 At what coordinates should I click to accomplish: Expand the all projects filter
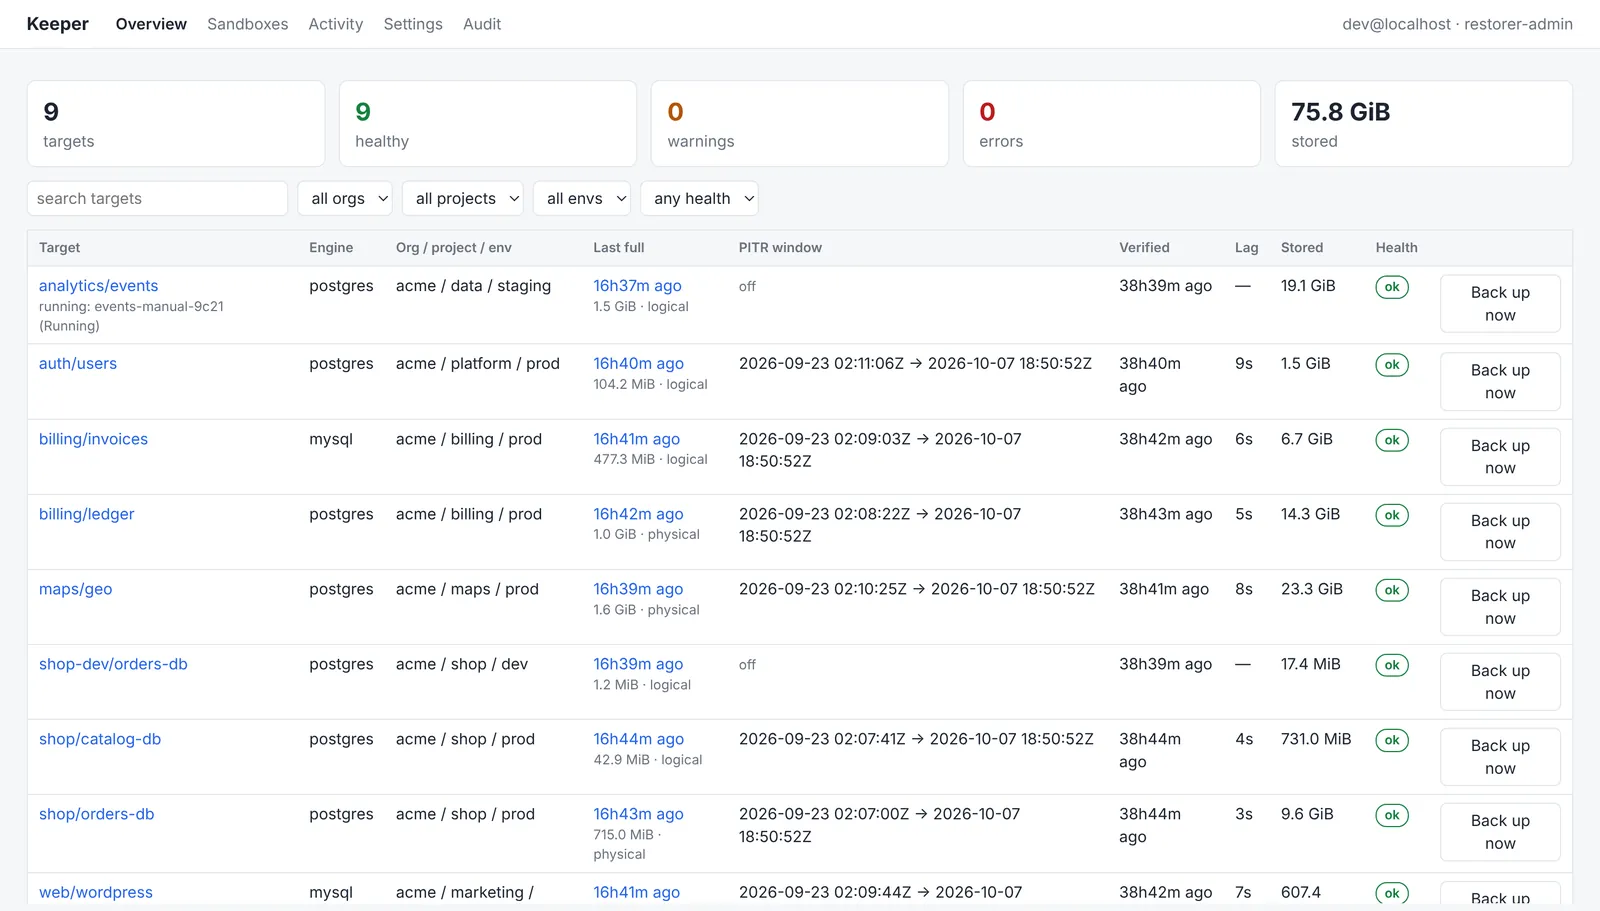click(463, 198)
